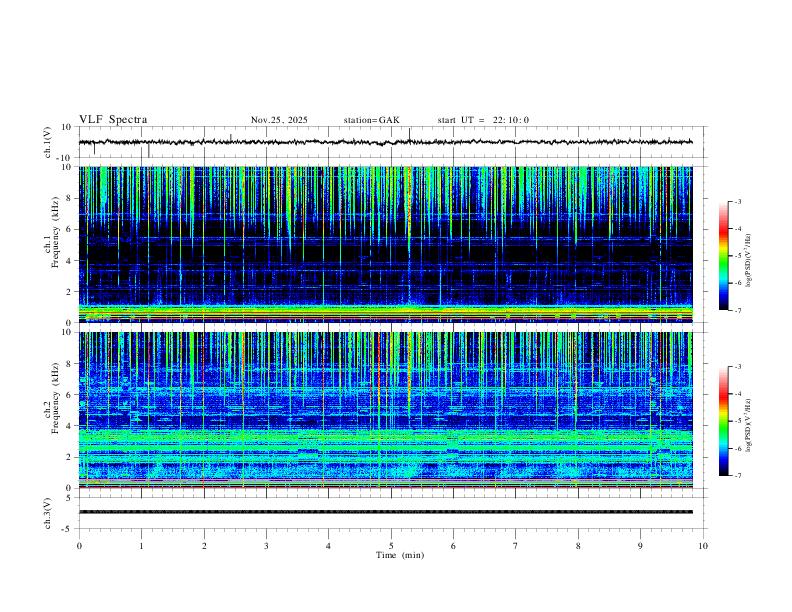Click the time axis tick label "8"
792x612 pixels.
coord(578,546)
